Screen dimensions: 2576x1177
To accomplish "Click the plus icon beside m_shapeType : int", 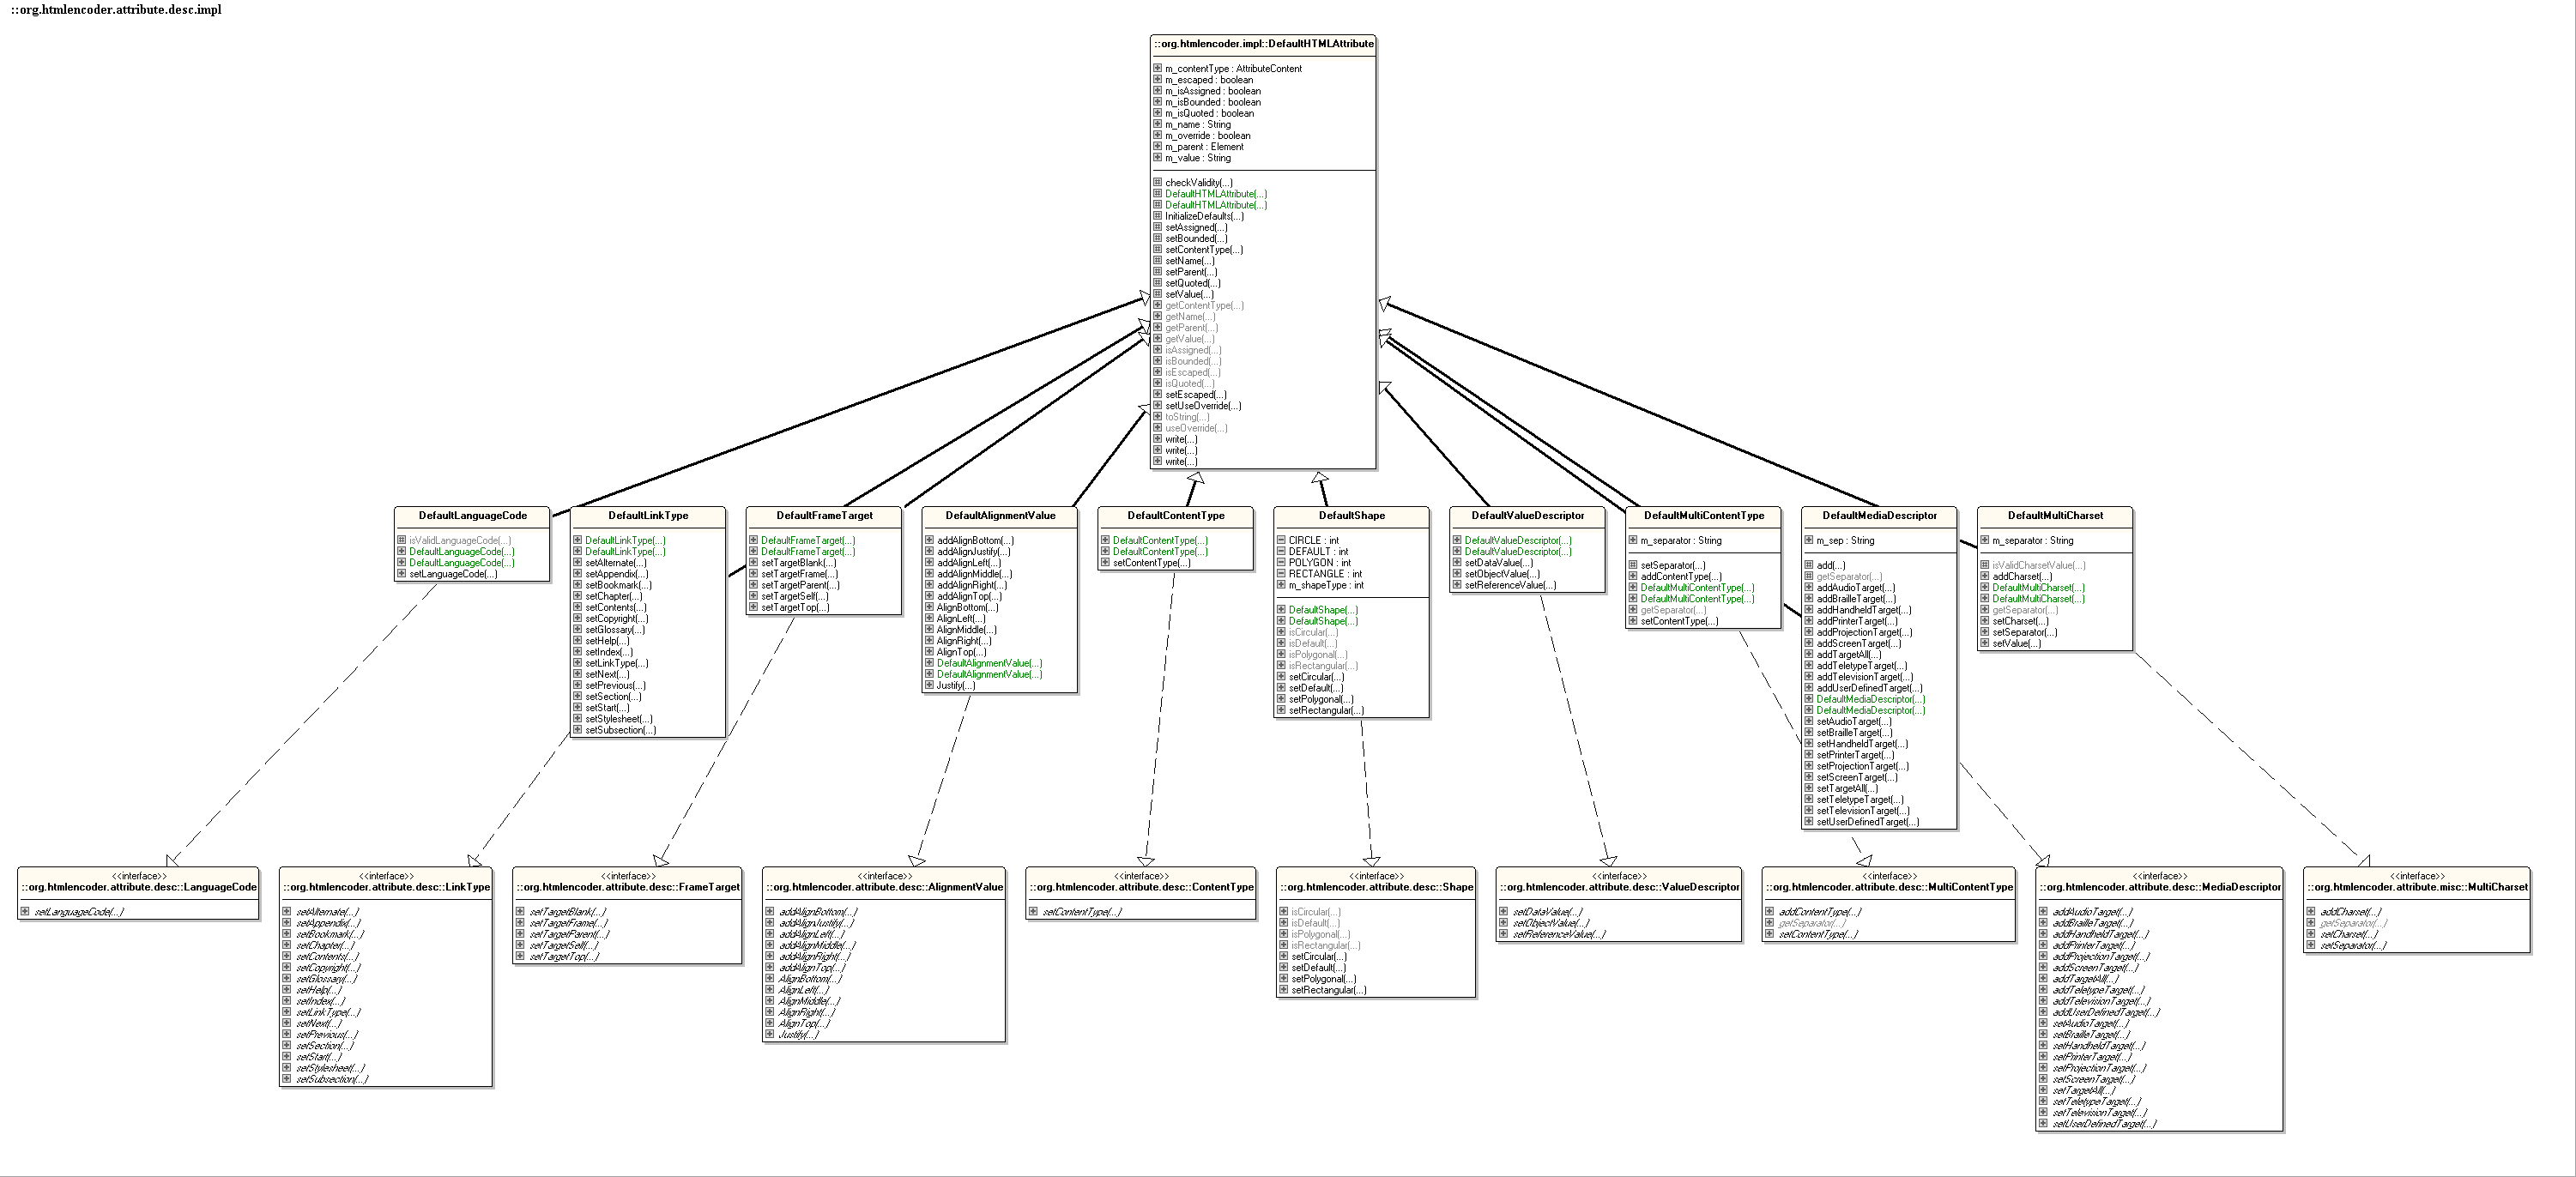I will [x=1281, y=585].
